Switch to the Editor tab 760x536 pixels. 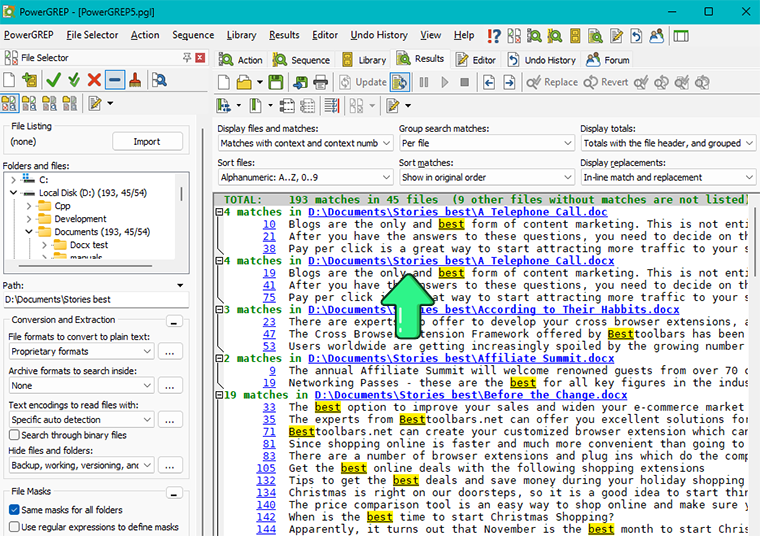pos(476,60)
